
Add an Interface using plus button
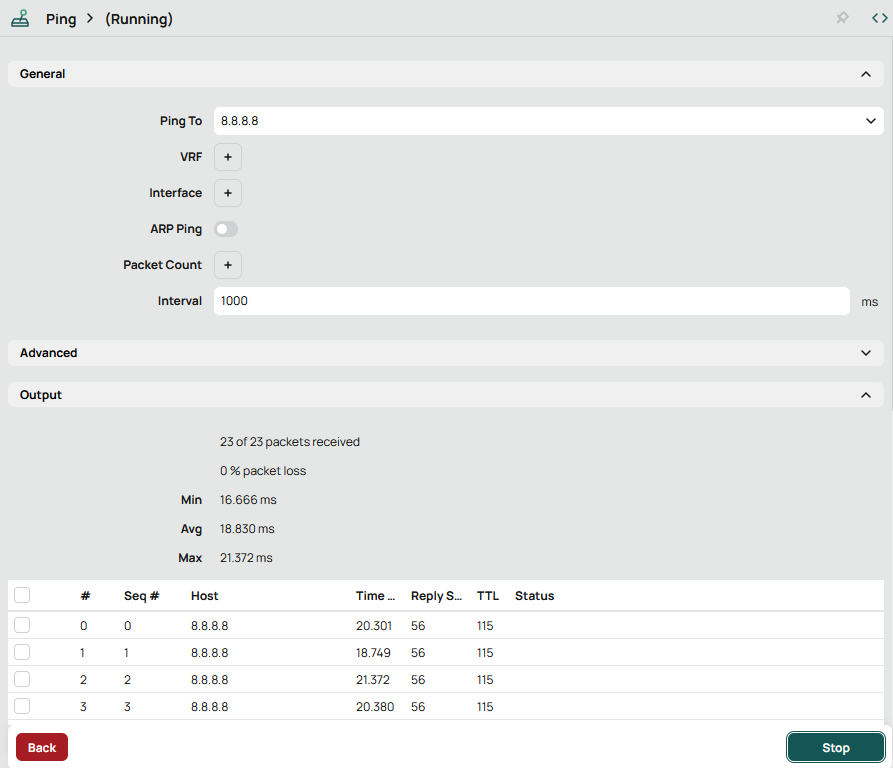(227, 193)
